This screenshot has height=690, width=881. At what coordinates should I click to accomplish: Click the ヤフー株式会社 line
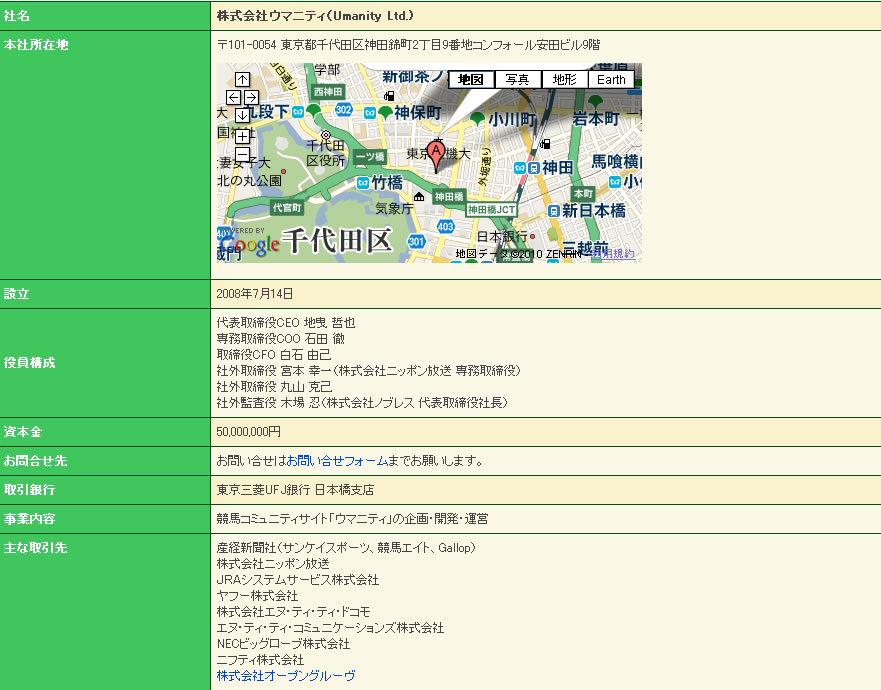[x=257, y=596]
